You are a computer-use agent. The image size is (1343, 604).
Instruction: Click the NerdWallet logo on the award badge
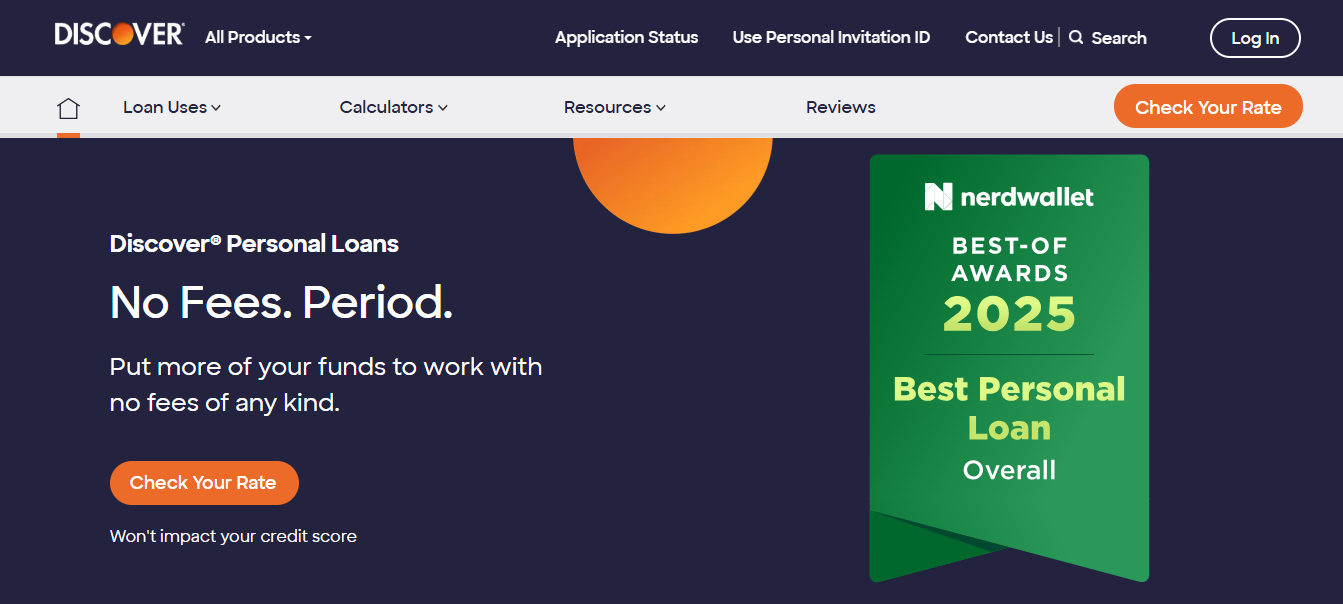point(1009,197)
